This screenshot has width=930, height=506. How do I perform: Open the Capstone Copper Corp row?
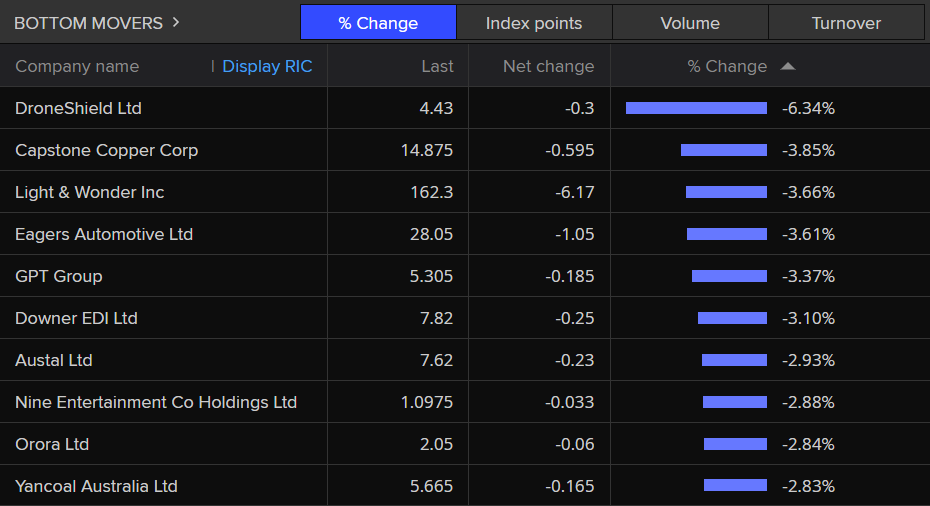tap(106, 150)
